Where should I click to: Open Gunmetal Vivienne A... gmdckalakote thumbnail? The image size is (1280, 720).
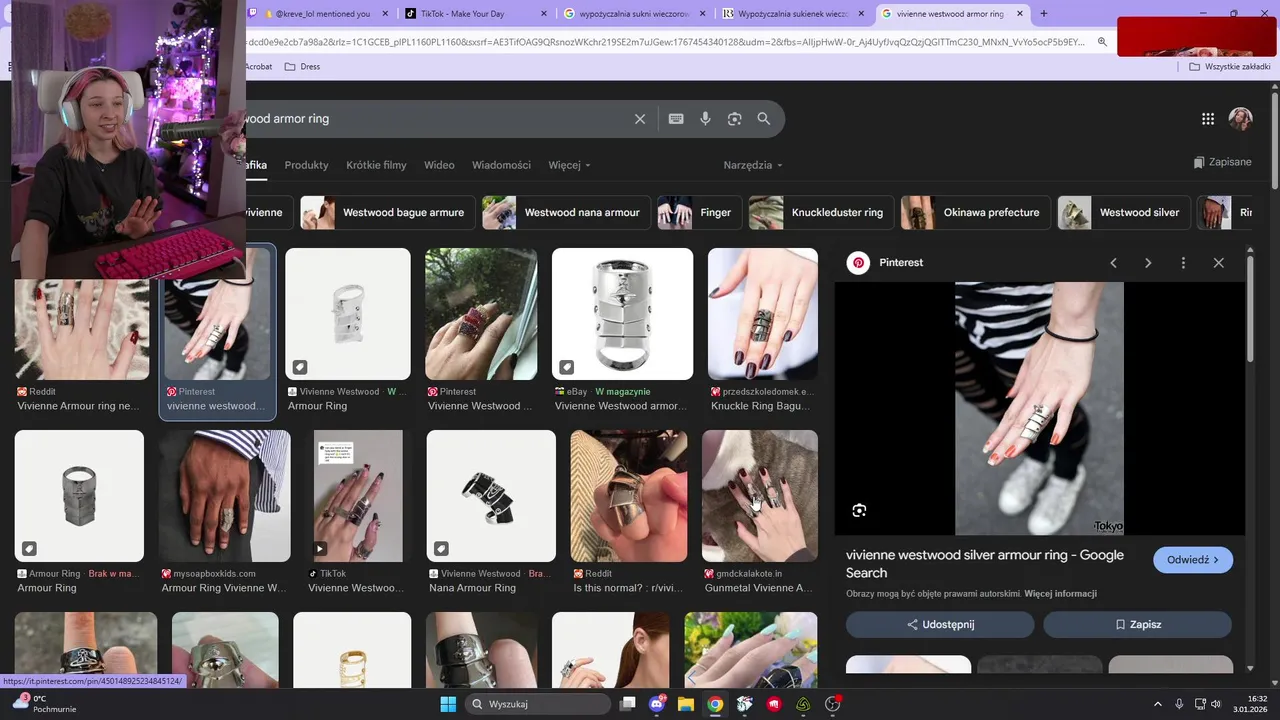click(760, 496)
